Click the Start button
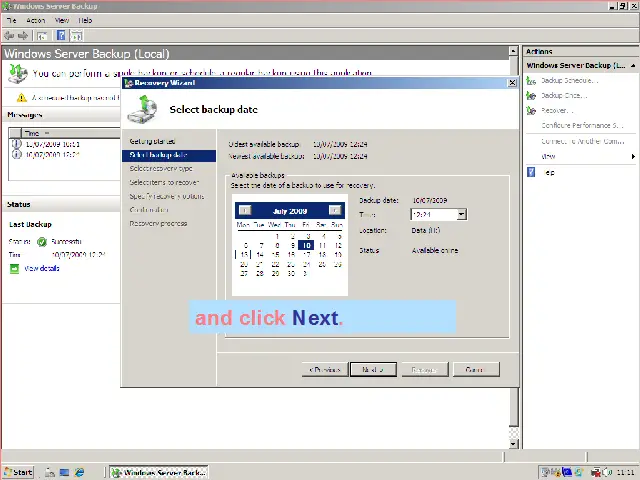The image size is (640, 480). (18, 472)
